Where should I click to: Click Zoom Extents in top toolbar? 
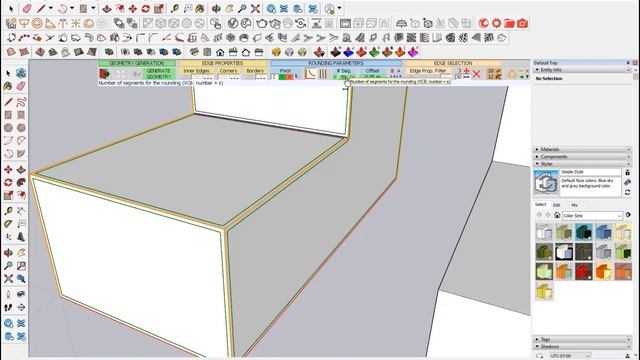(x=256, y=8)
